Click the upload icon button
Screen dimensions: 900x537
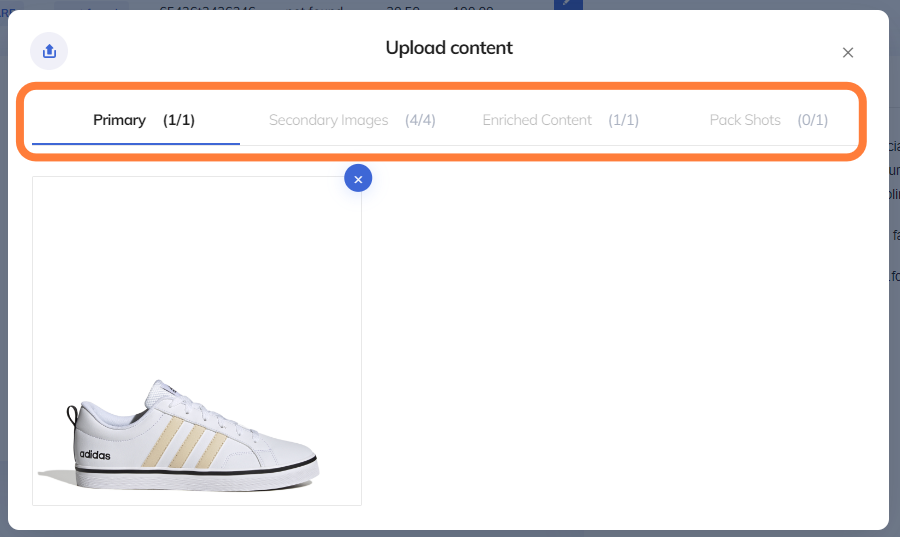(49, 51)
